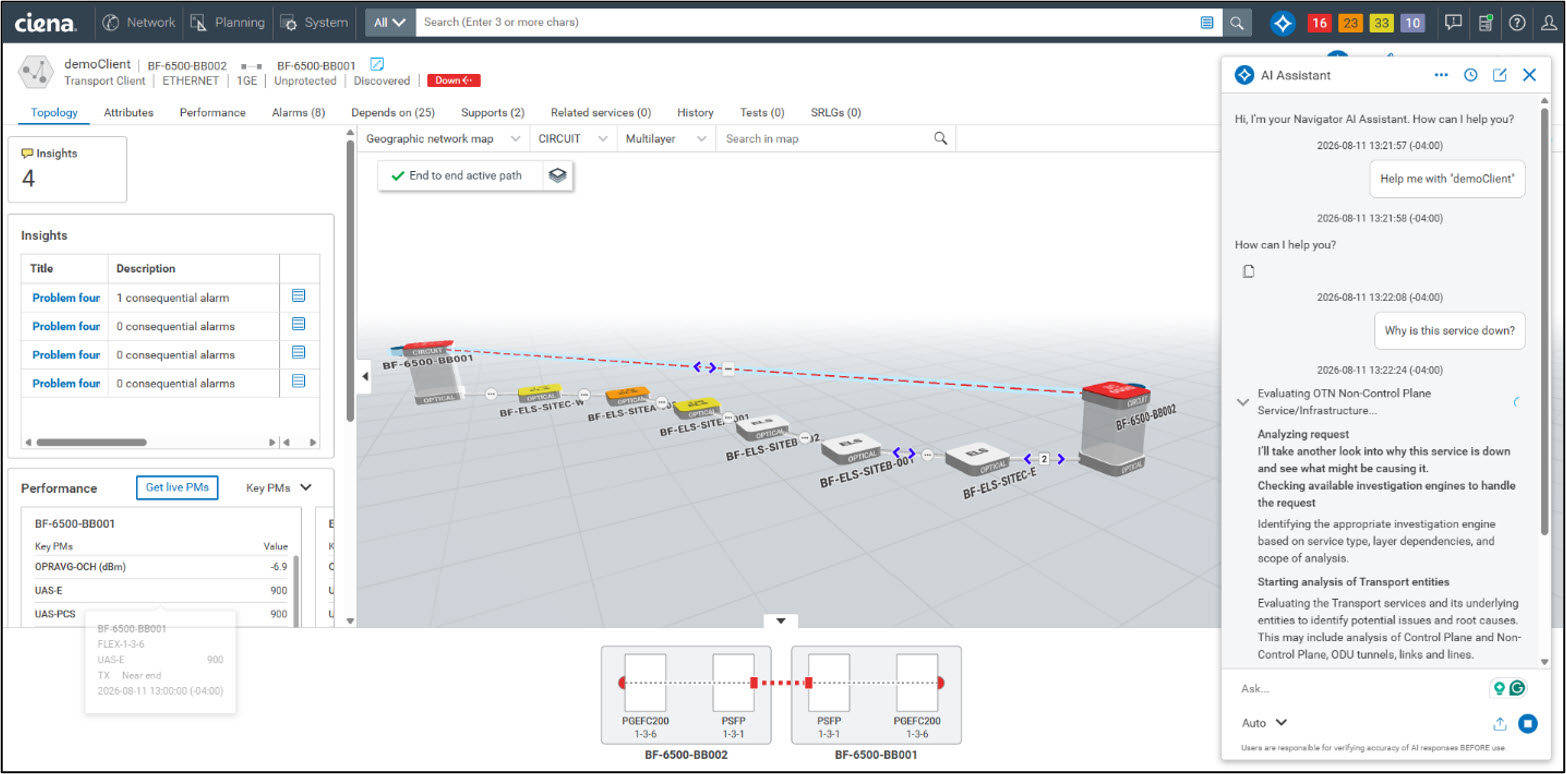Switch to the Attributes tab
1566x774 pixels.
point(128,113)
